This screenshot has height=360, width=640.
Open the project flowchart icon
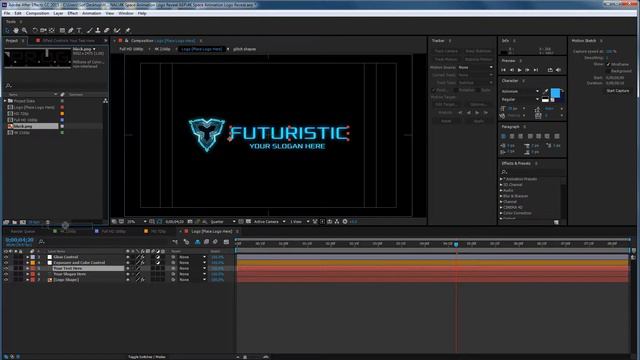pos(105,101)
